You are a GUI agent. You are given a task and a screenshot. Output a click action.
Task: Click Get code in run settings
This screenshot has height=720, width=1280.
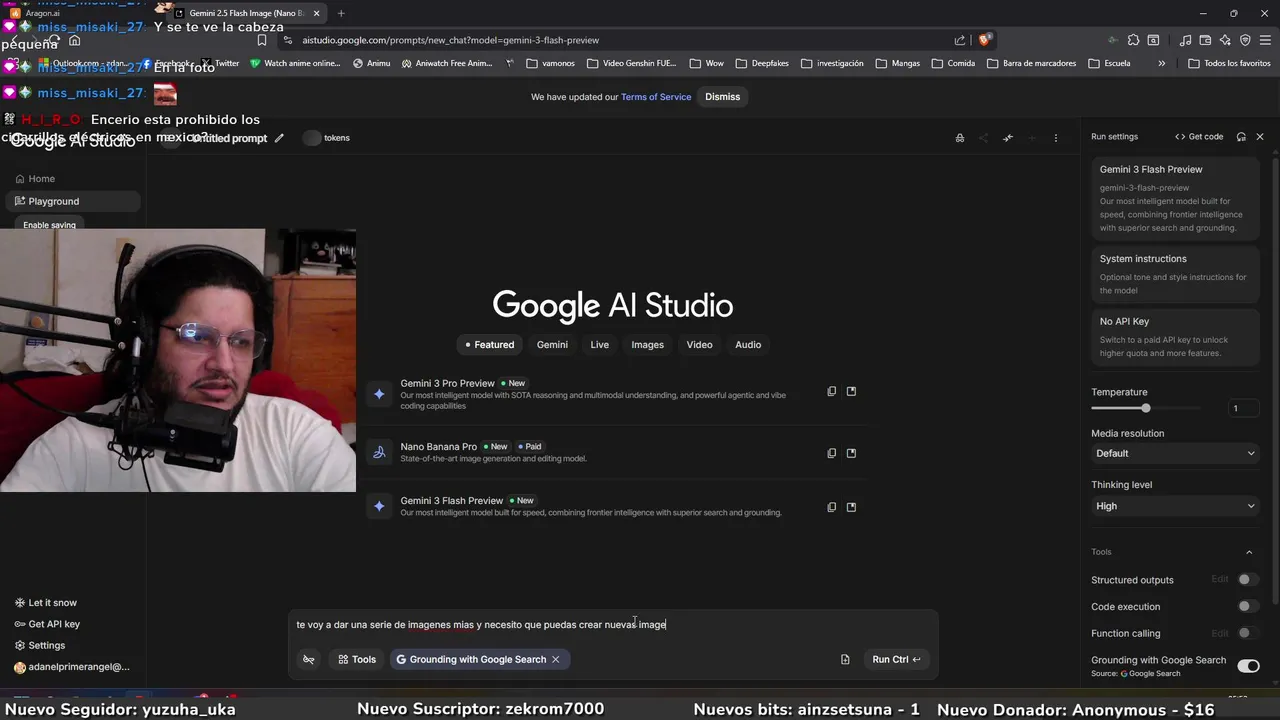pyautogui.click(x=1199, y=137)
